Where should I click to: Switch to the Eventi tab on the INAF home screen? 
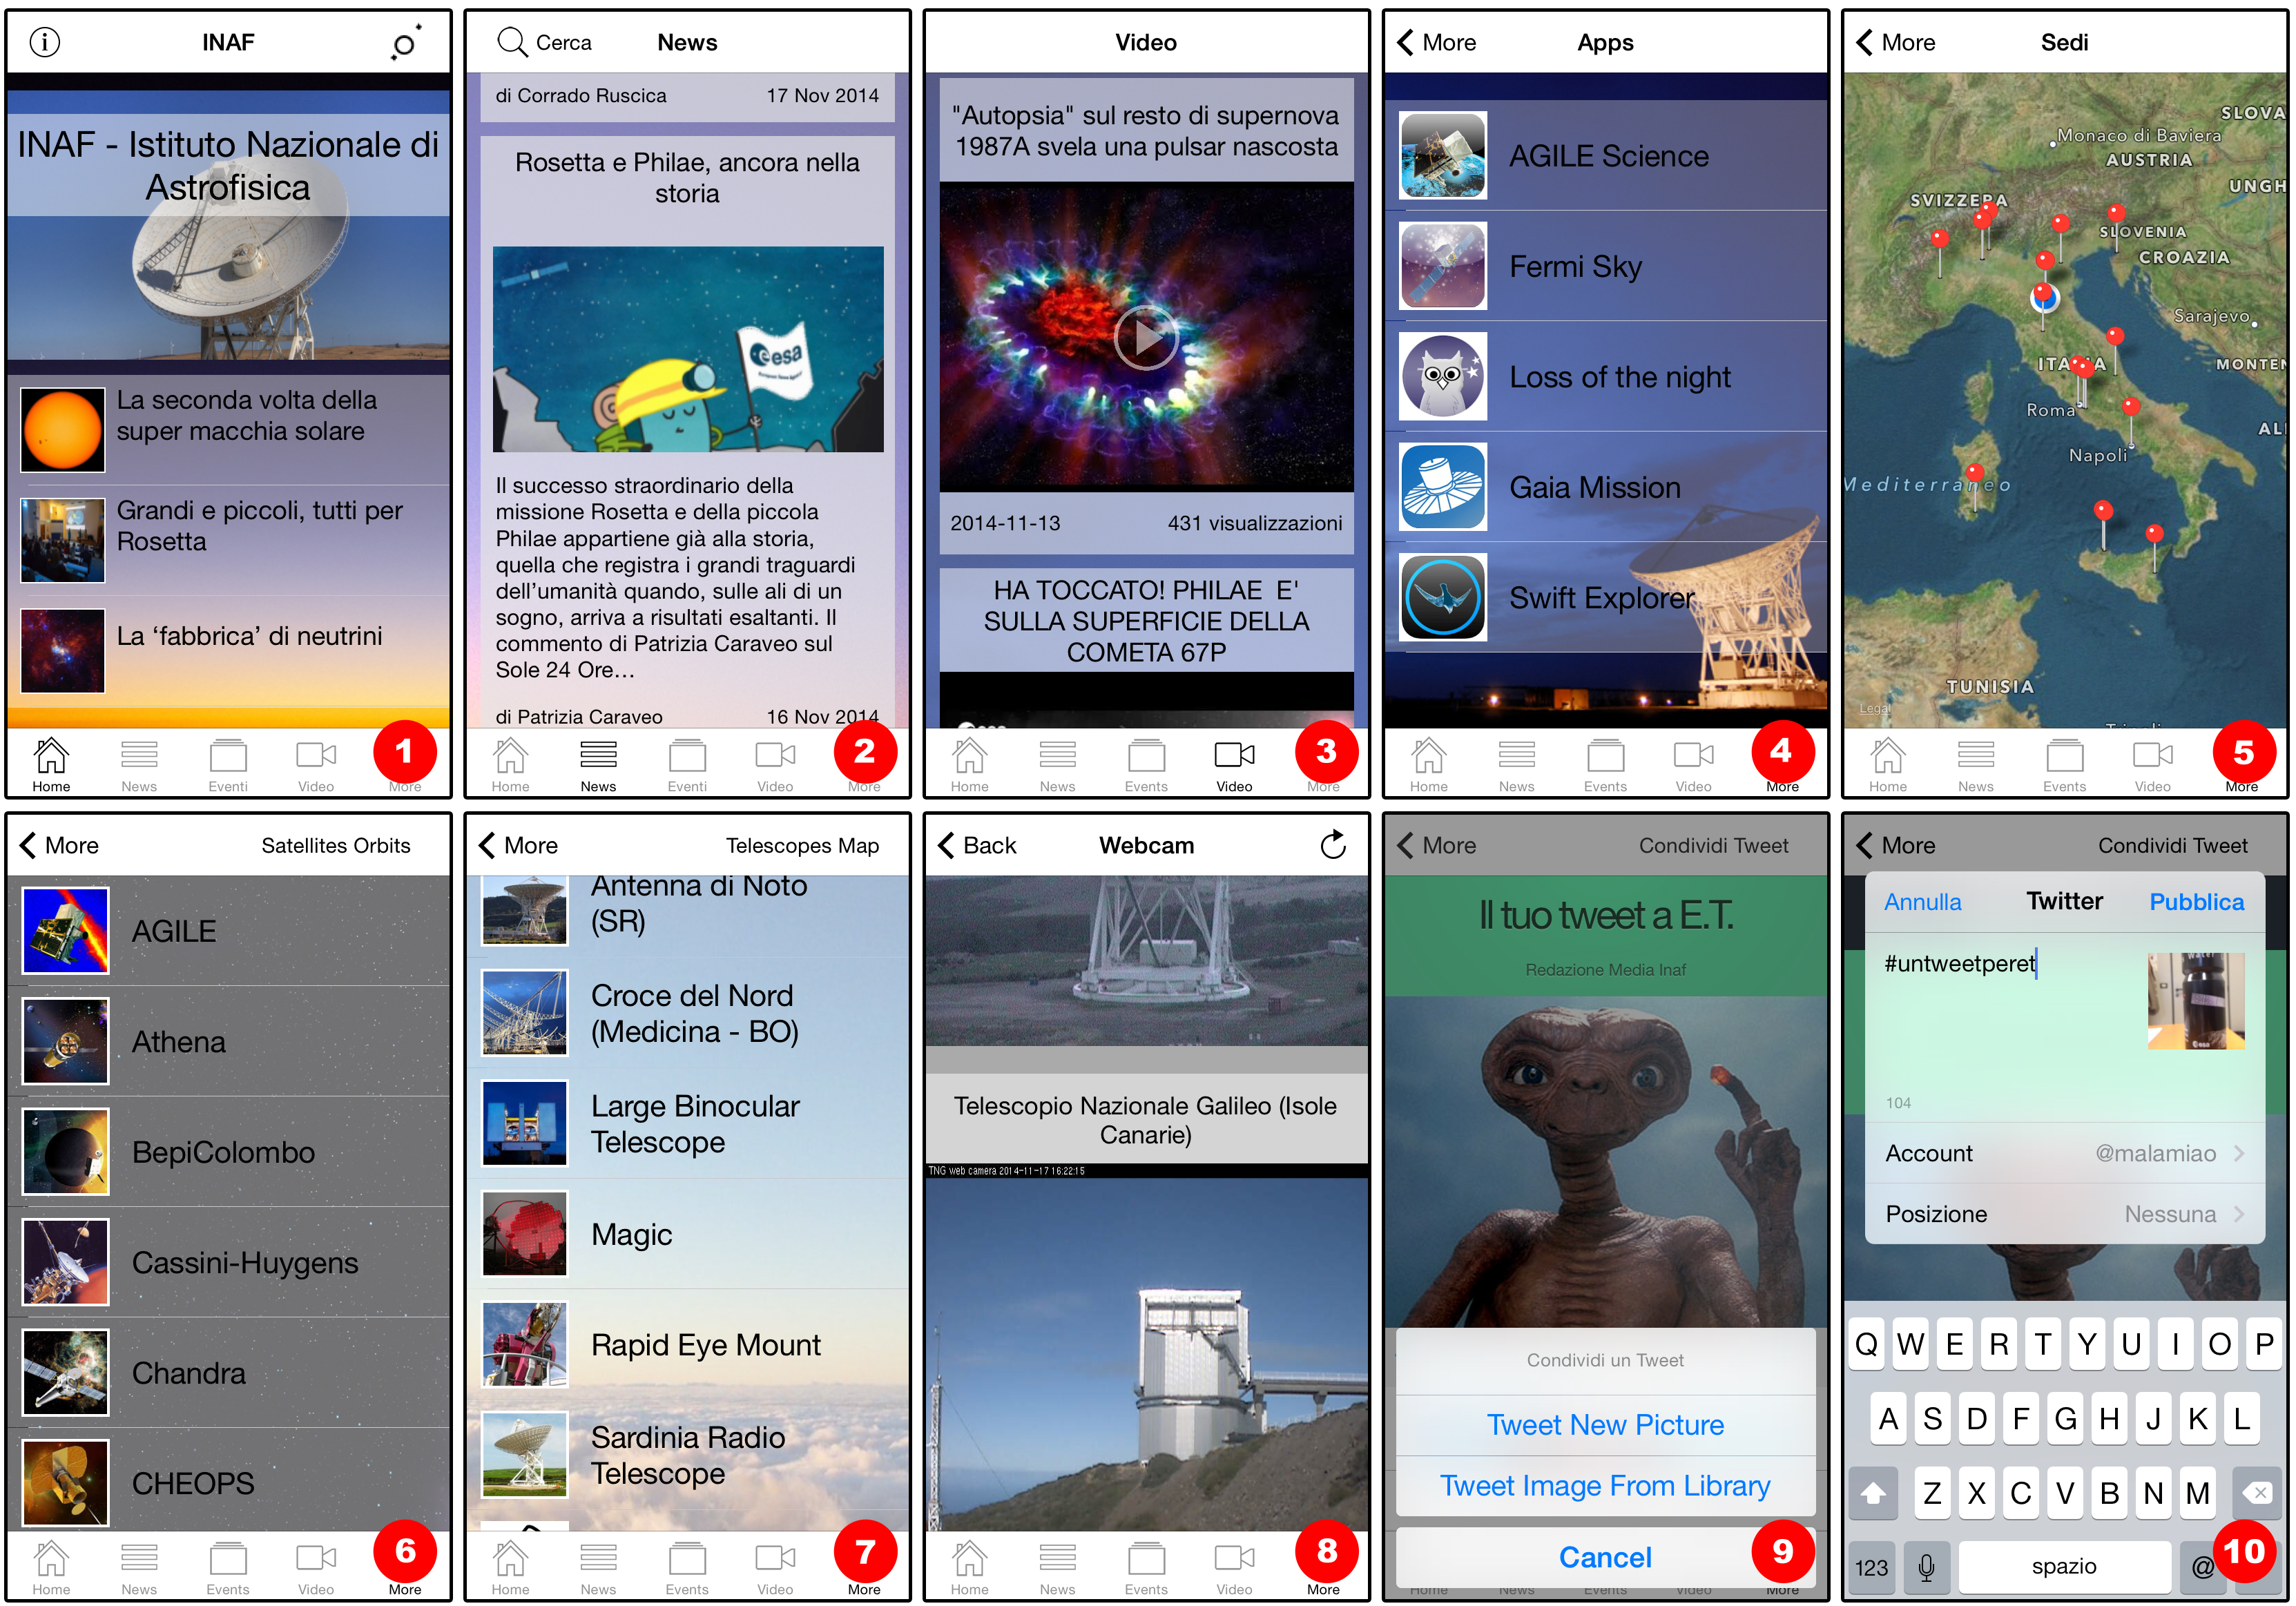(x=228, y=765)
